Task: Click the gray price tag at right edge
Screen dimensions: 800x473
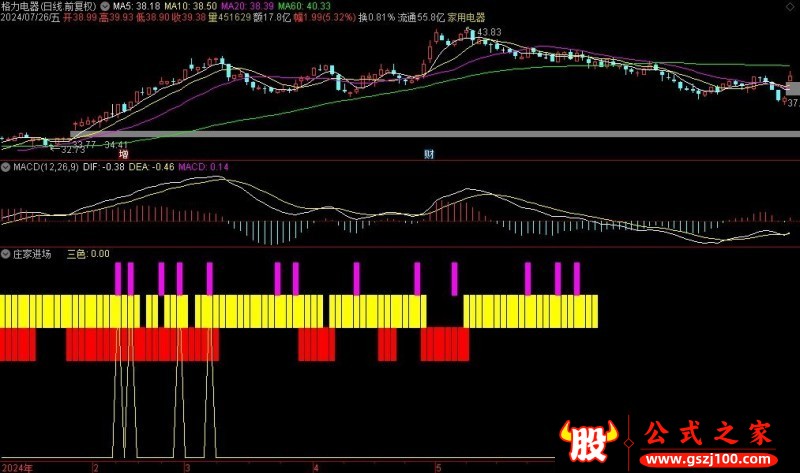Action: click(793, 89)
